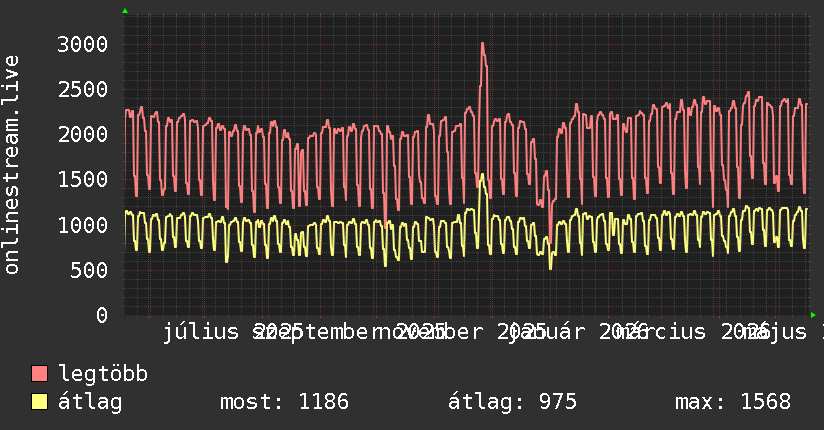
Task: Click the 1500 y-axis label
Action: (x=83, y=180)
